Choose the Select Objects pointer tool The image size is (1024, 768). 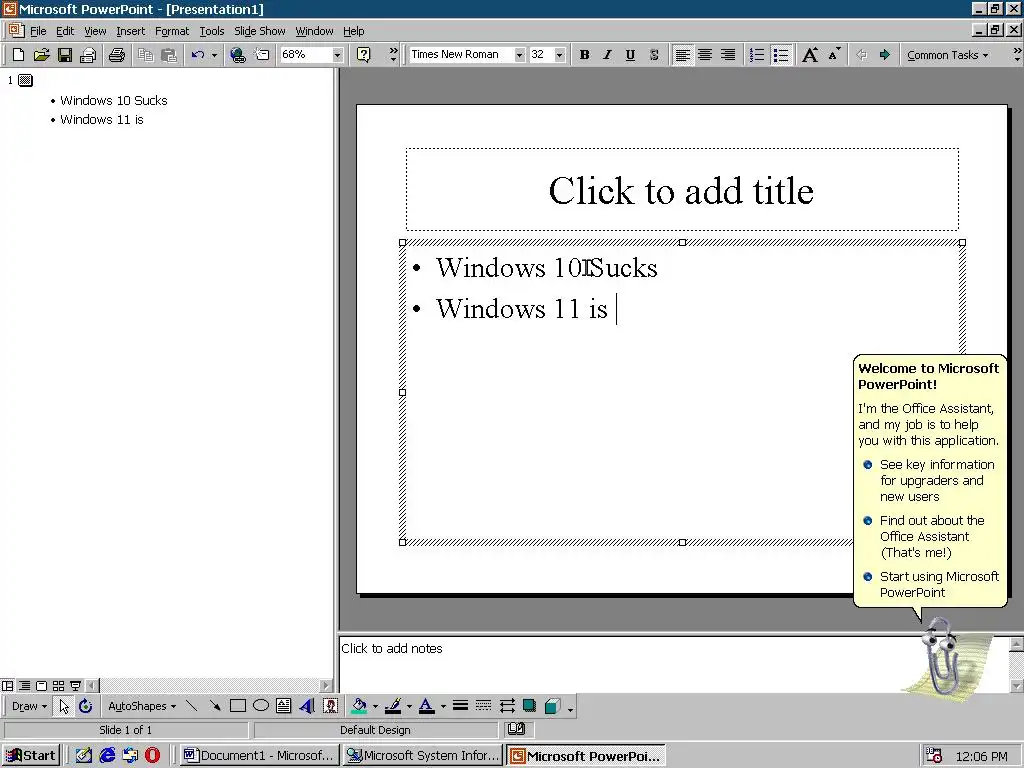pyautogui.click(x=63, y=706)
